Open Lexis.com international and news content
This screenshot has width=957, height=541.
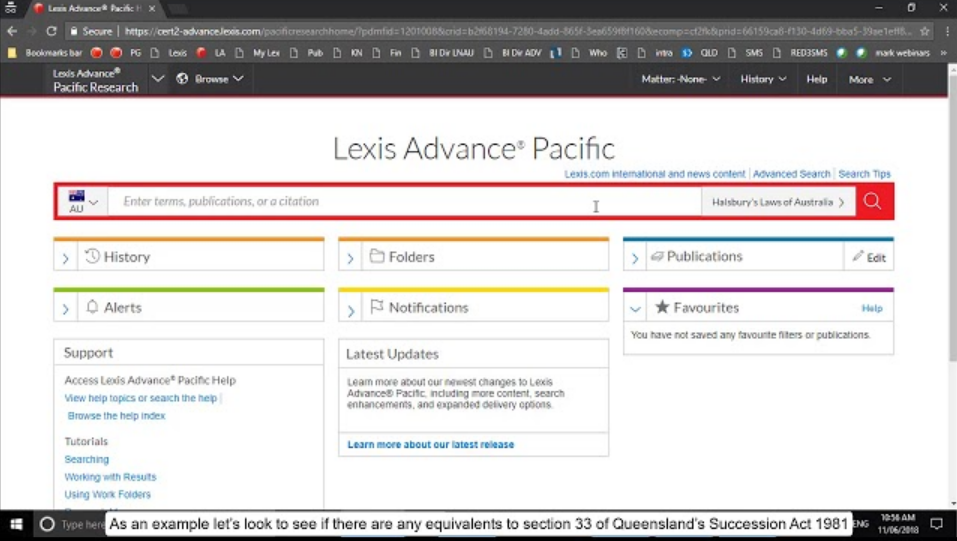[x=654, y=174]
